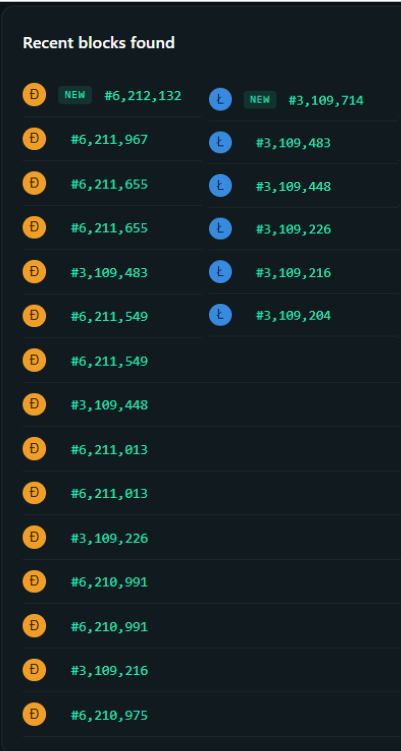The height and width of the screenshot is (751, 401).
Task: Click the Dogecoin icon beside #6,210,975
Action: (34, 714)
